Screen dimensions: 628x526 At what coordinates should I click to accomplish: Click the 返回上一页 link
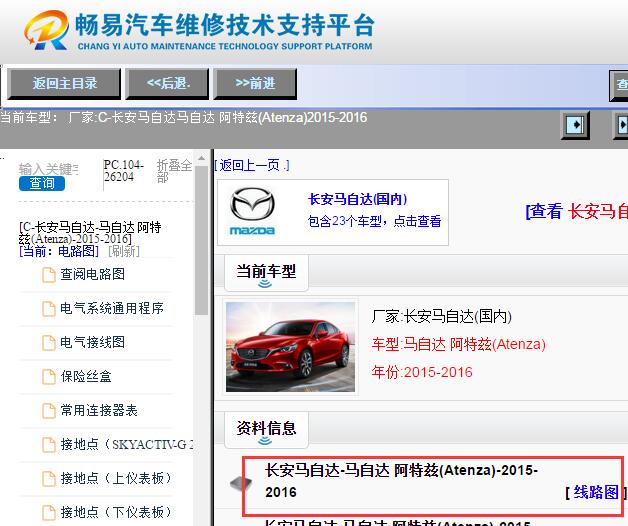coord(252,165)
